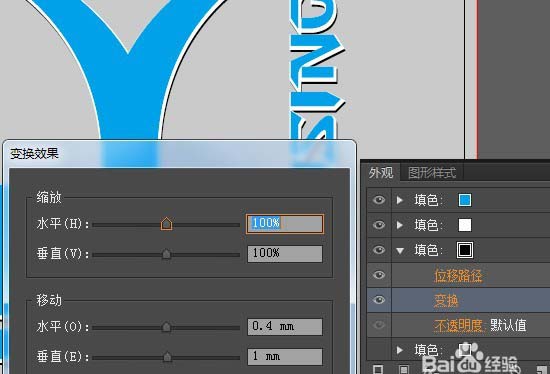Click the 水平(H) scale 100% field

click(x=284, y=223)
